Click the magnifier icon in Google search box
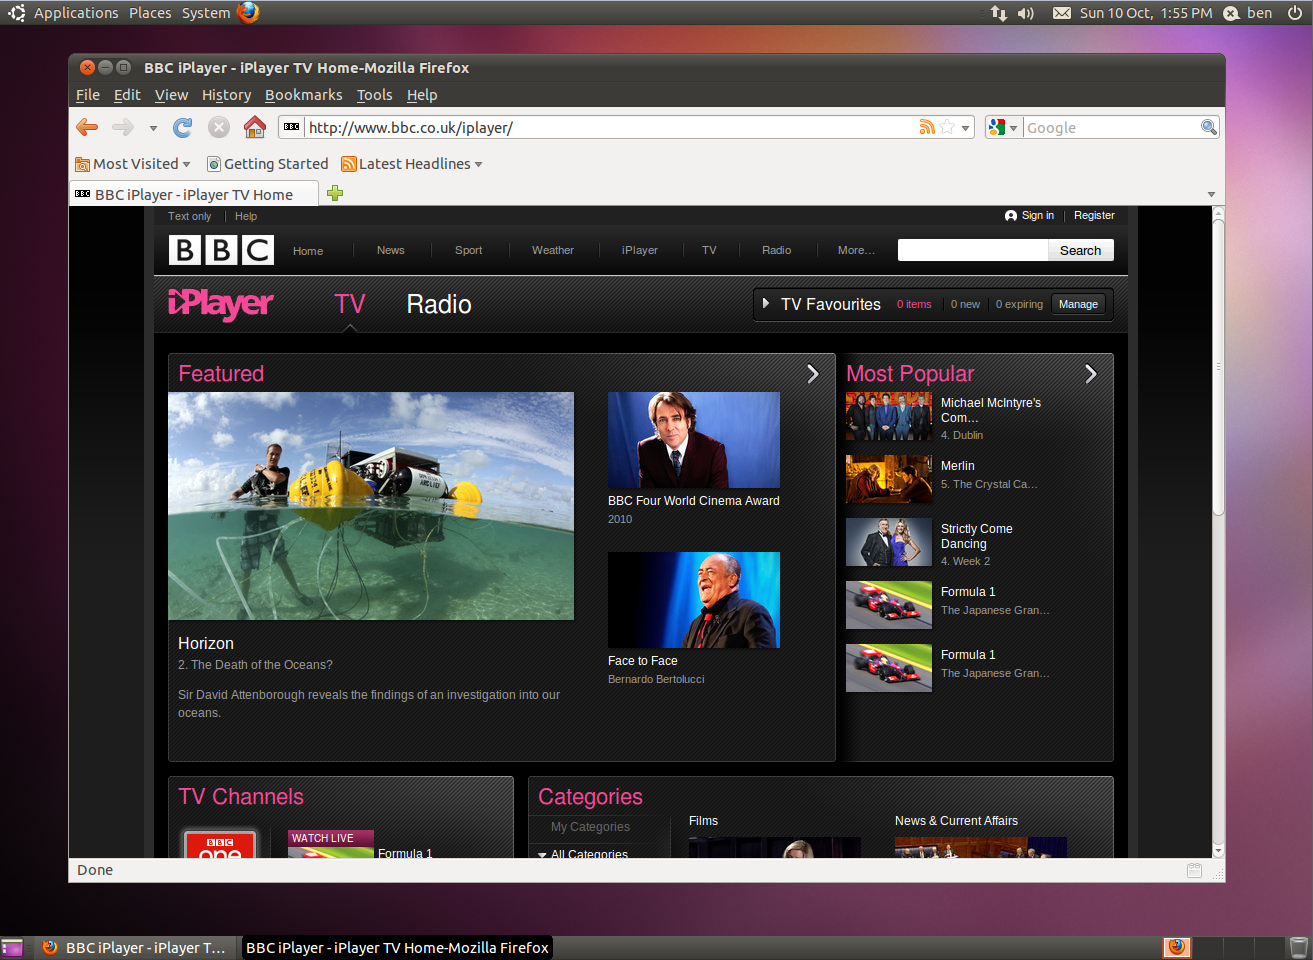Image resolution: width=1313 pixels, height=960 pixels. [x=1208, y=127]
